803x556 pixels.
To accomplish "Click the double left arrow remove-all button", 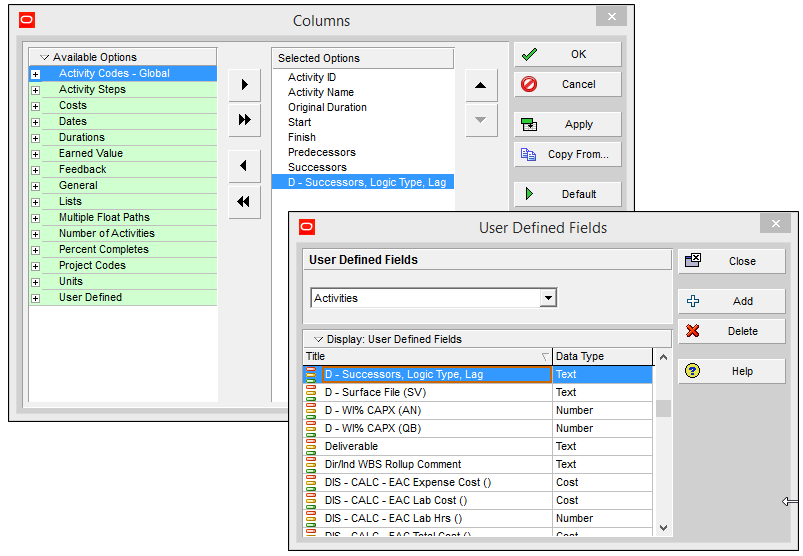I will pyautogui.click(x=244, y=201).
